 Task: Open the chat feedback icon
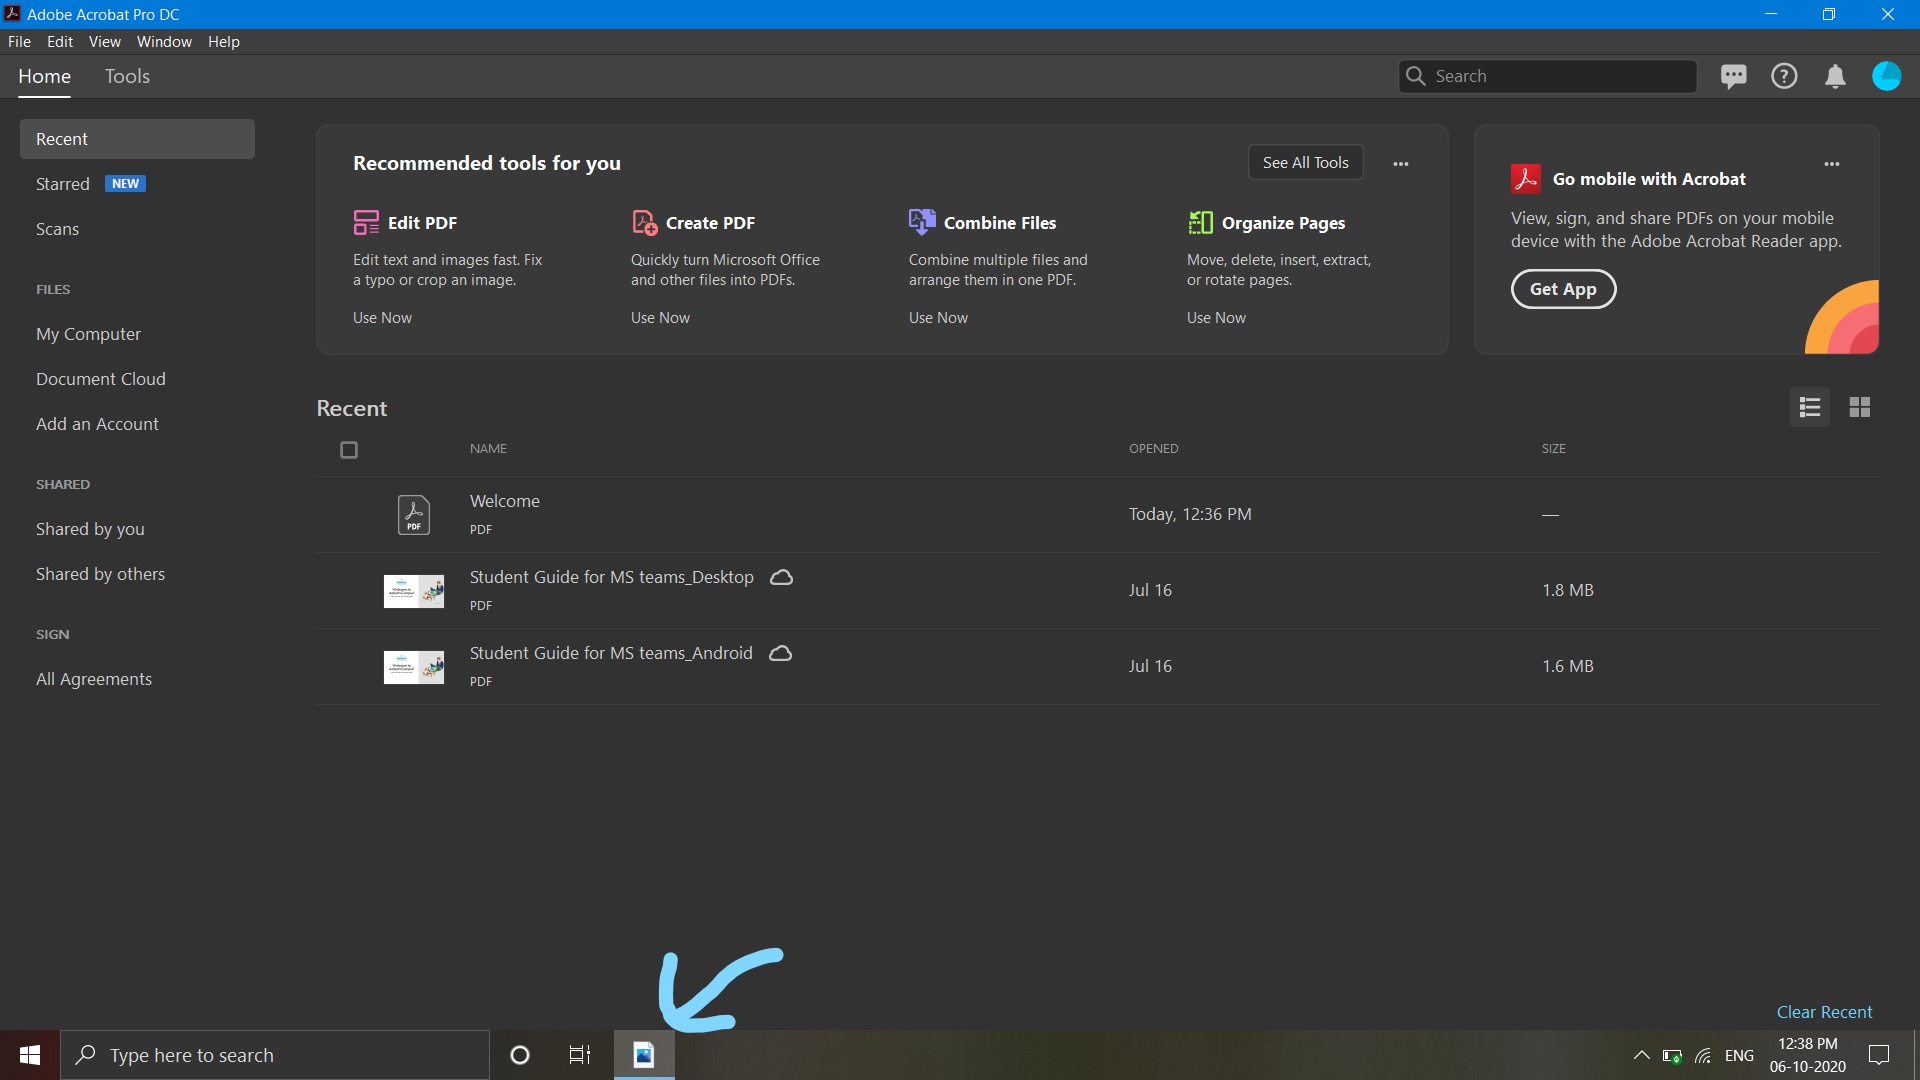coord(1733,76)
